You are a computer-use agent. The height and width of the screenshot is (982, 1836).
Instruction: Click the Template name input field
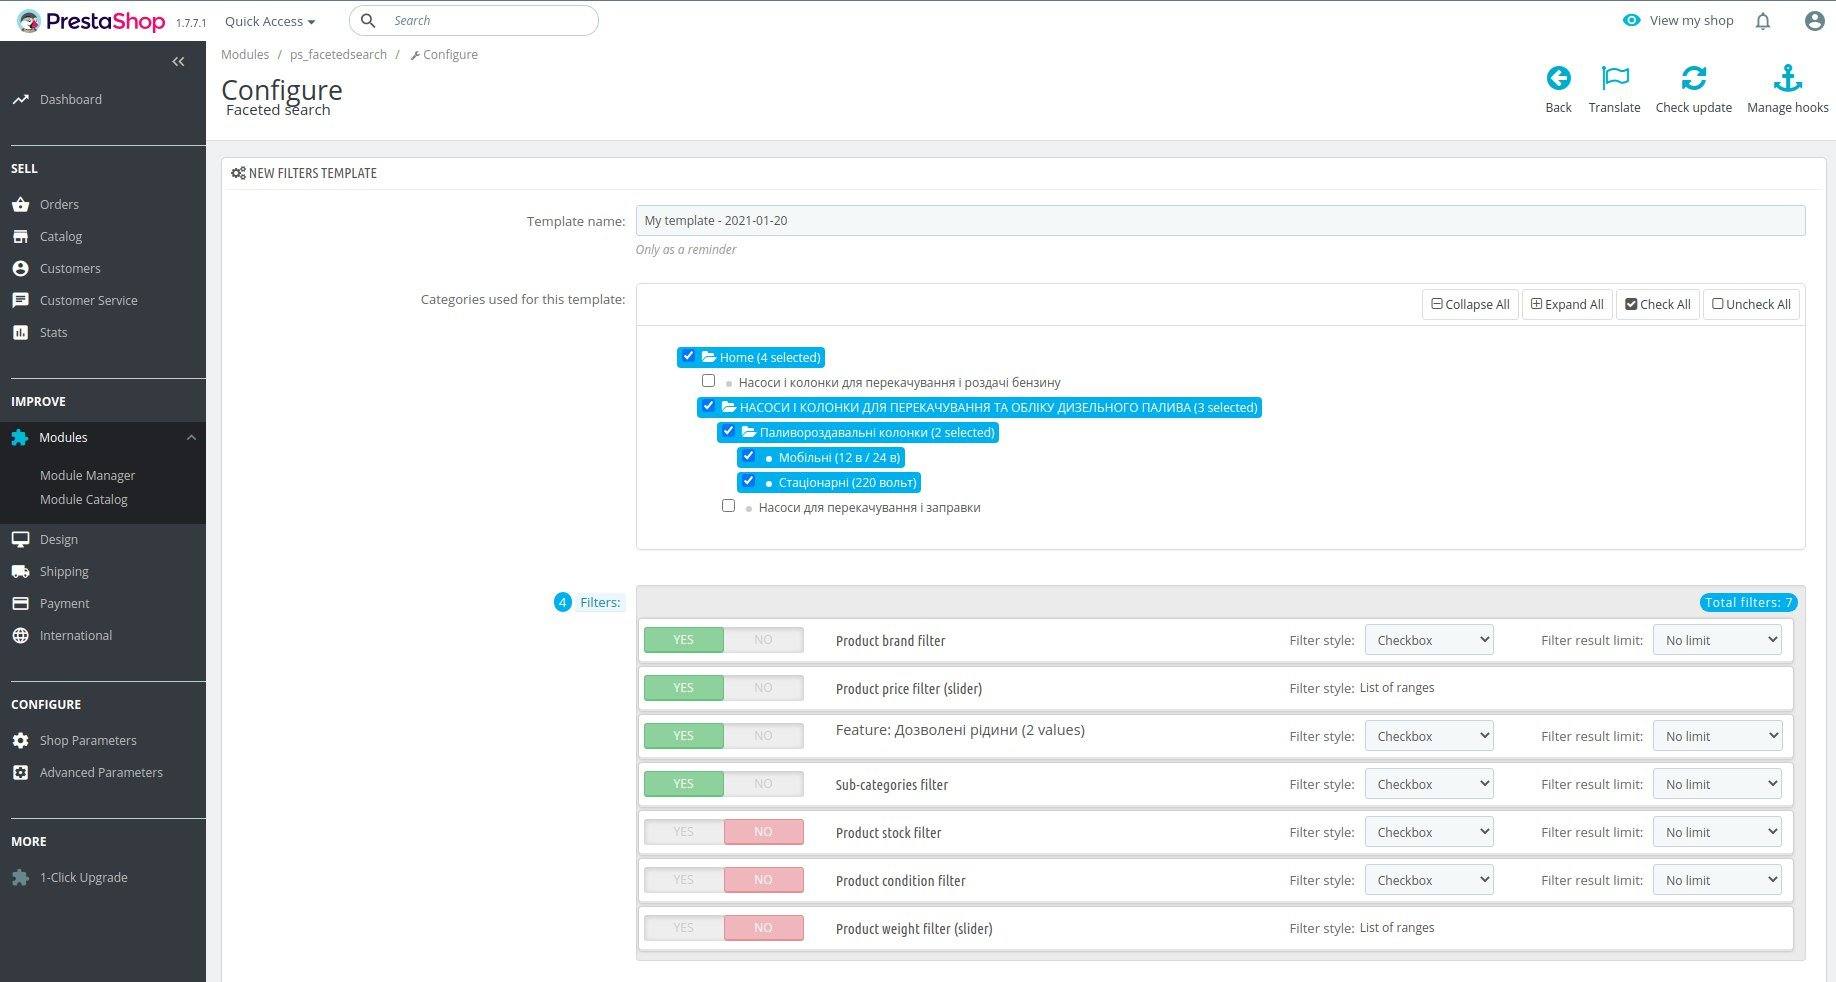coord(1220,221)
